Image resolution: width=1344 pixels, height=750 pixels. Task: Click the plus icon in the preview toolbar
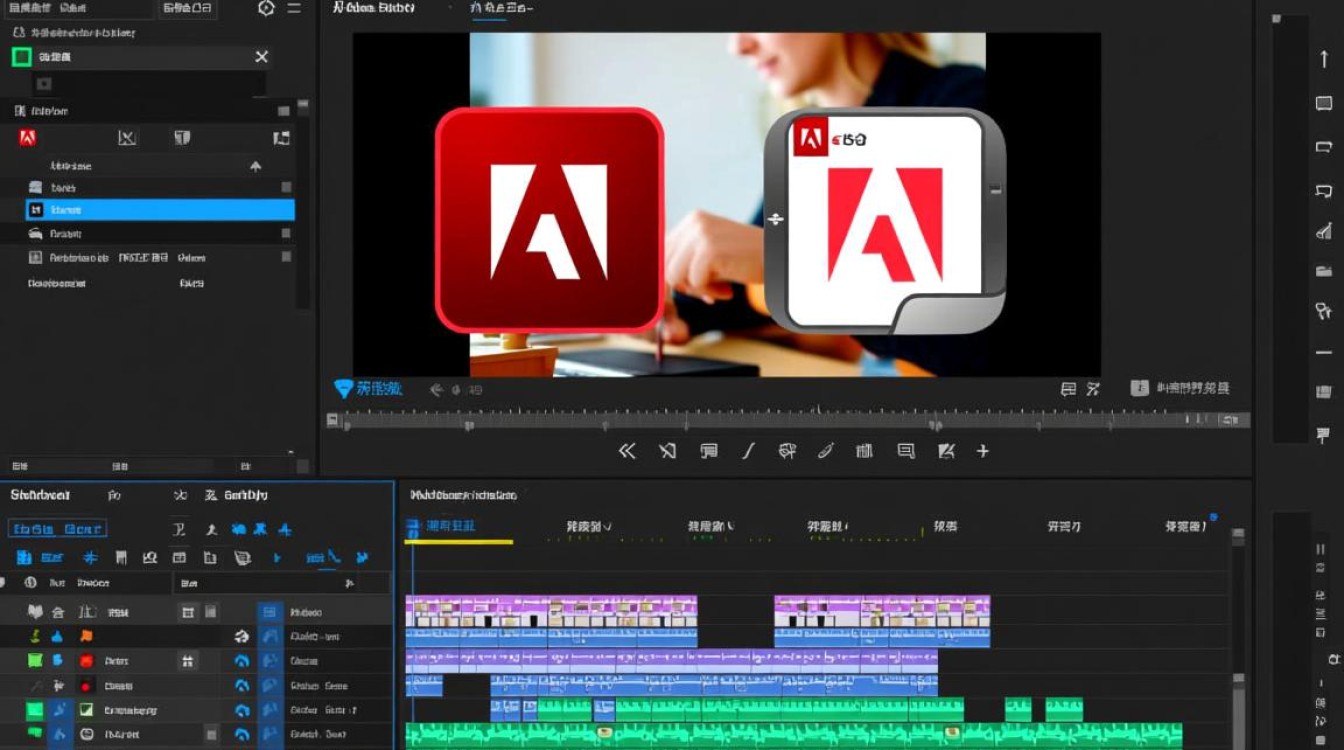983,451
